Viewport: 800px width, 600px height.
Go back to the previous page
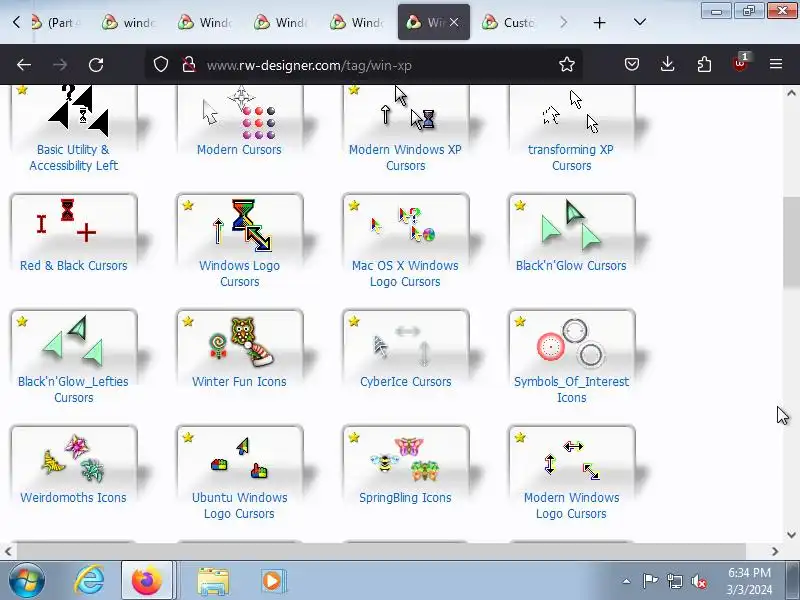tap(24, 65)
